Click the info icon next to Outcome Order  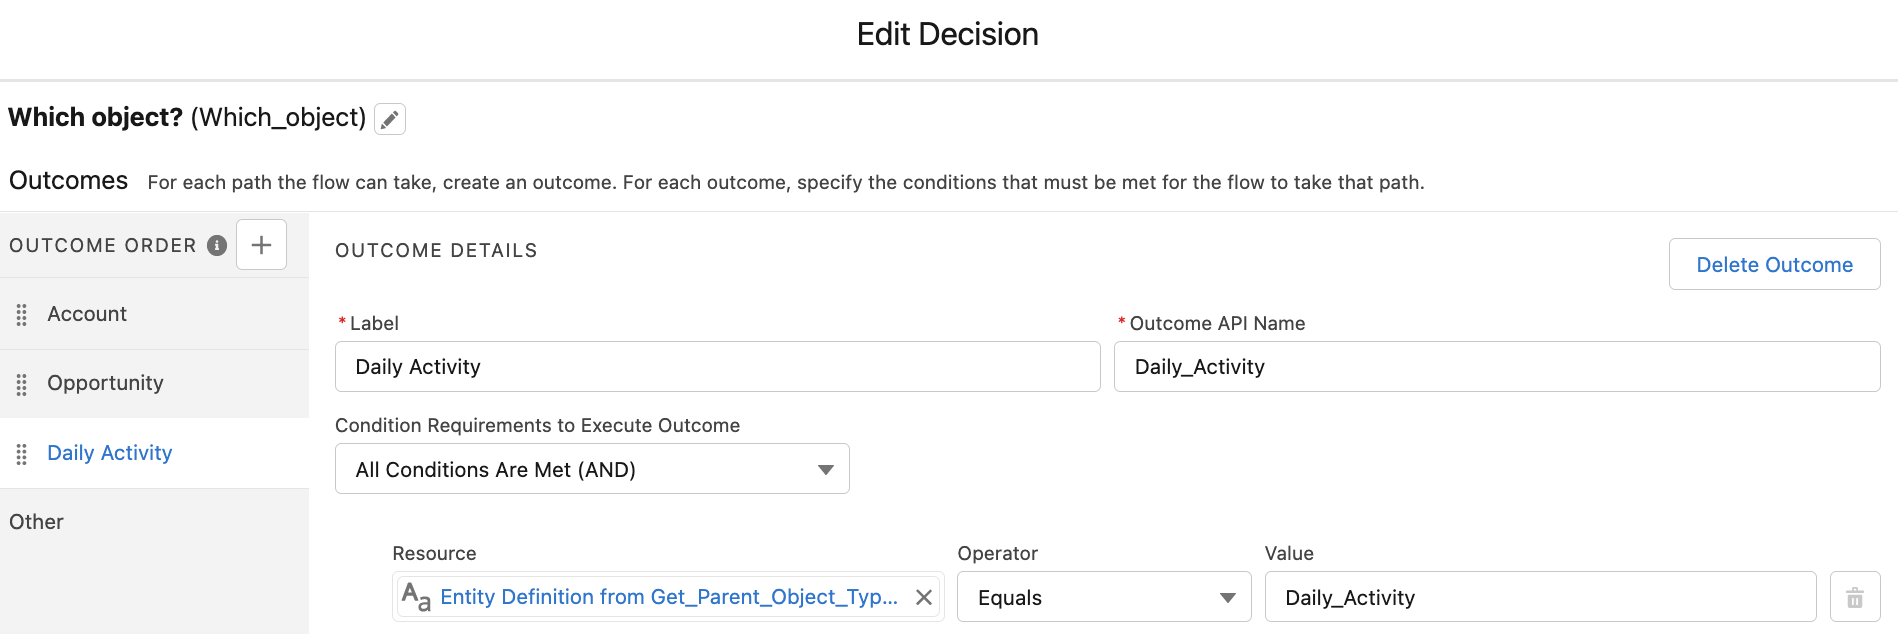tap(216, 244)
